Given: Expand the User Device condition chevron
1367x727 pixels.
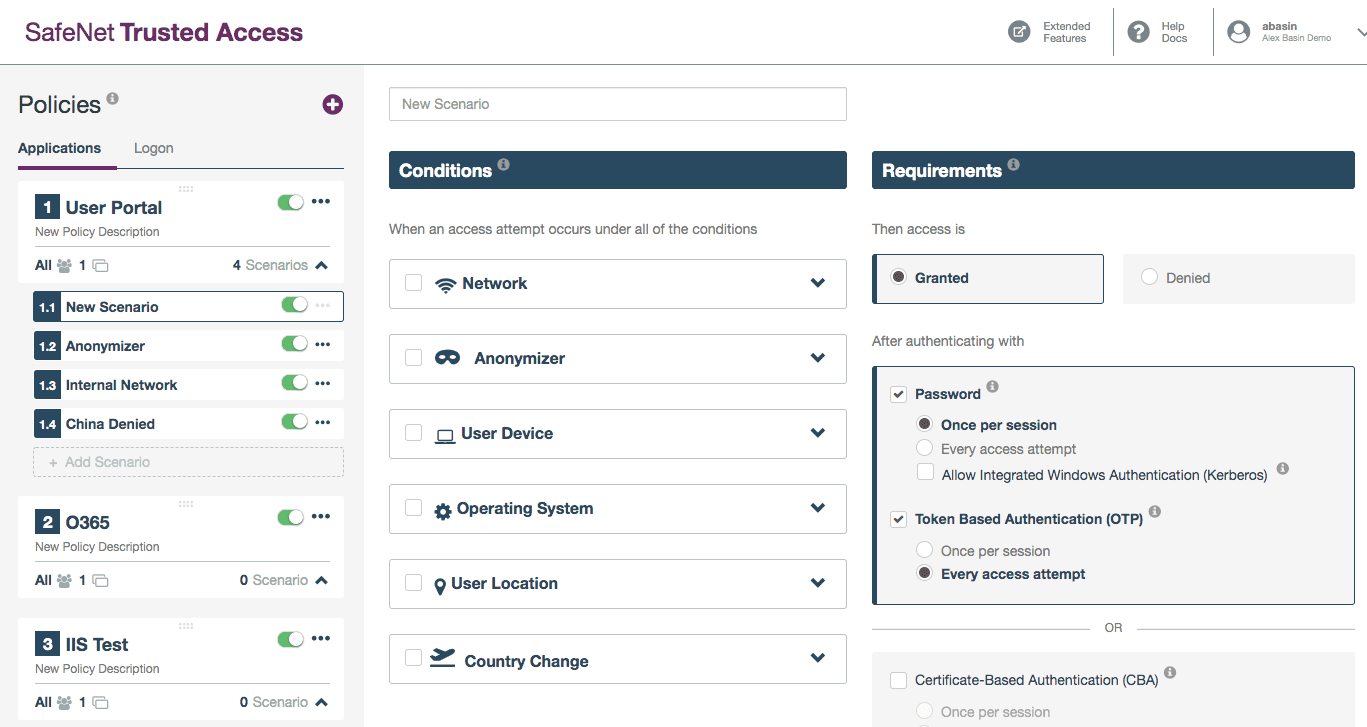Looking at the screenshot, I should [818, 433].
